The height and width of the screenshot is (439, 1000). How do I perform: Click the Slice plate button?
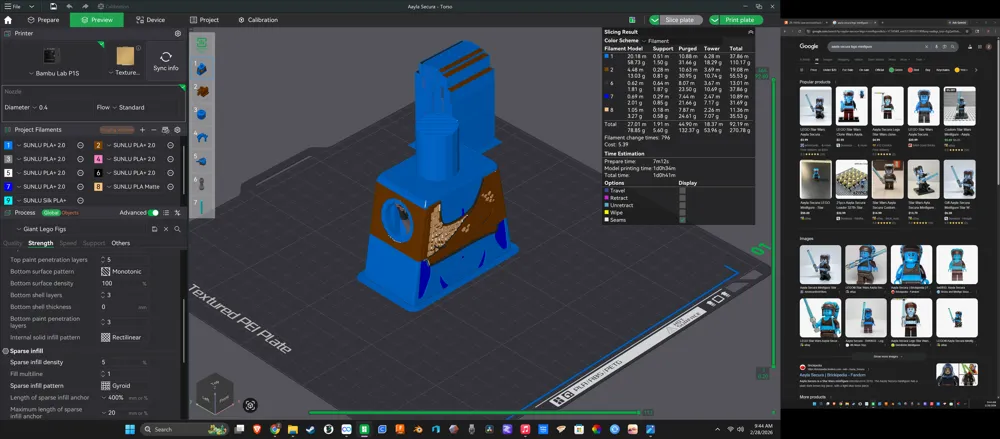click(x=680, y=20)
